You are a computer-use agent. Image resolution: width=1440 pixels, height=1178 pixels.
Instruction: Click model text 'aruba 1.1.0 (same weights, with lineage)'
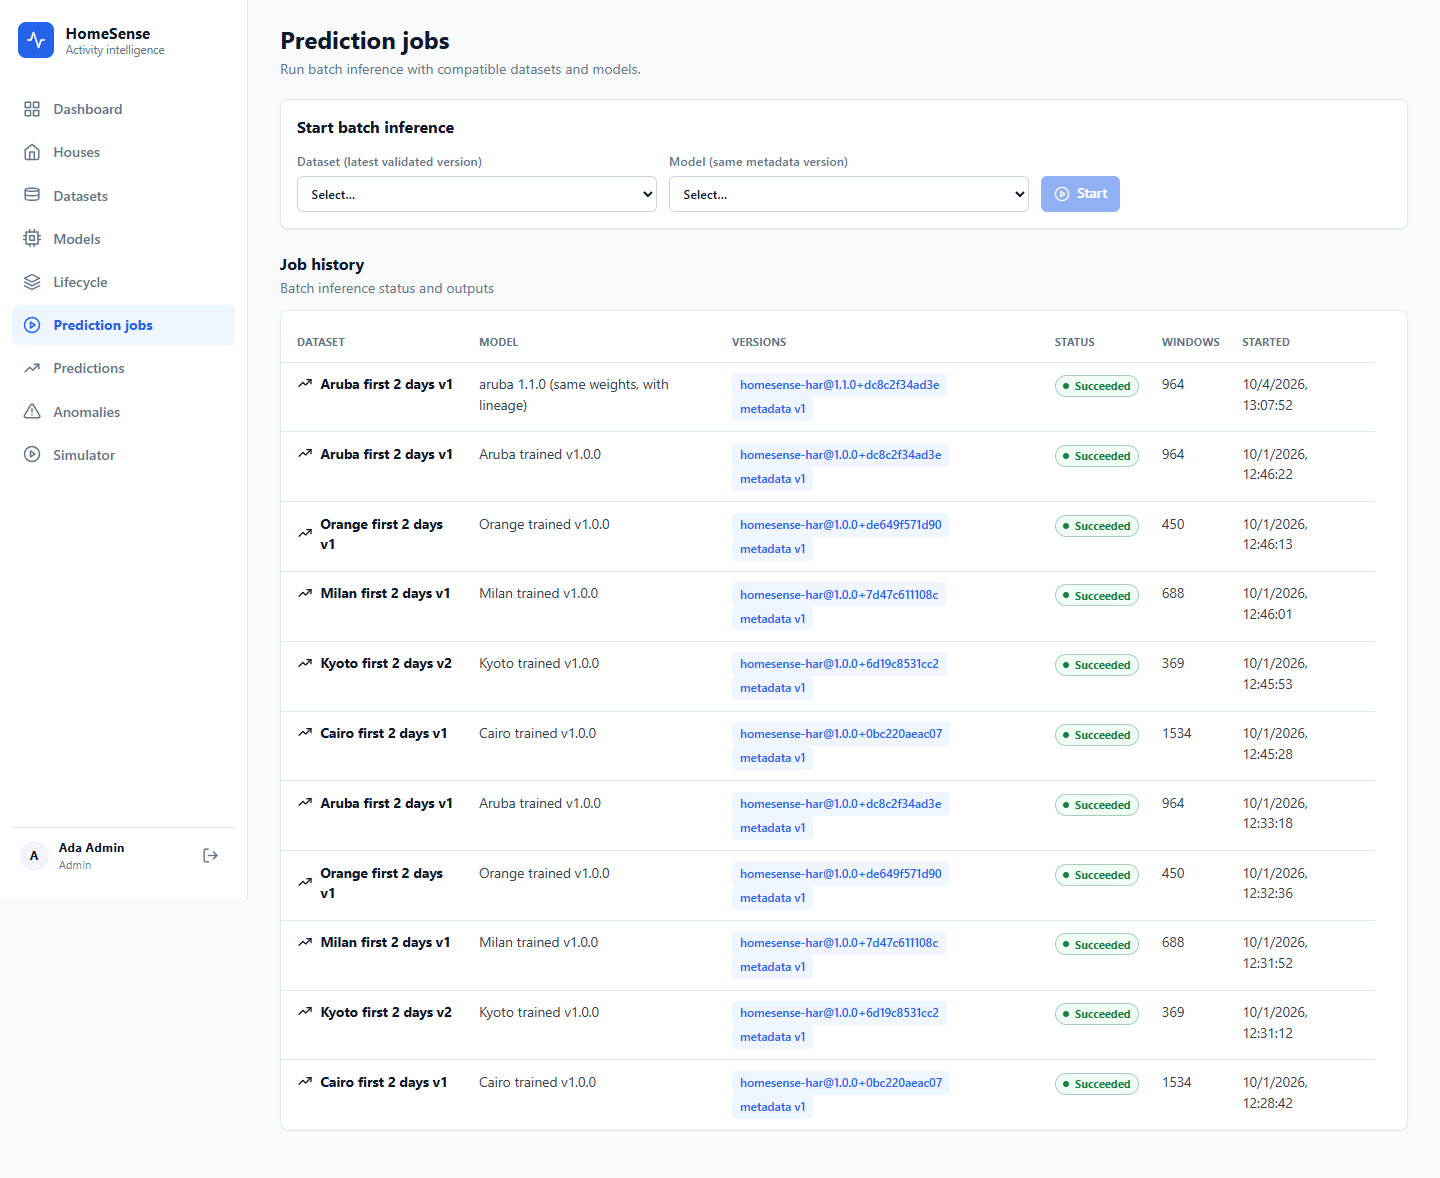[x=574, y=395]
